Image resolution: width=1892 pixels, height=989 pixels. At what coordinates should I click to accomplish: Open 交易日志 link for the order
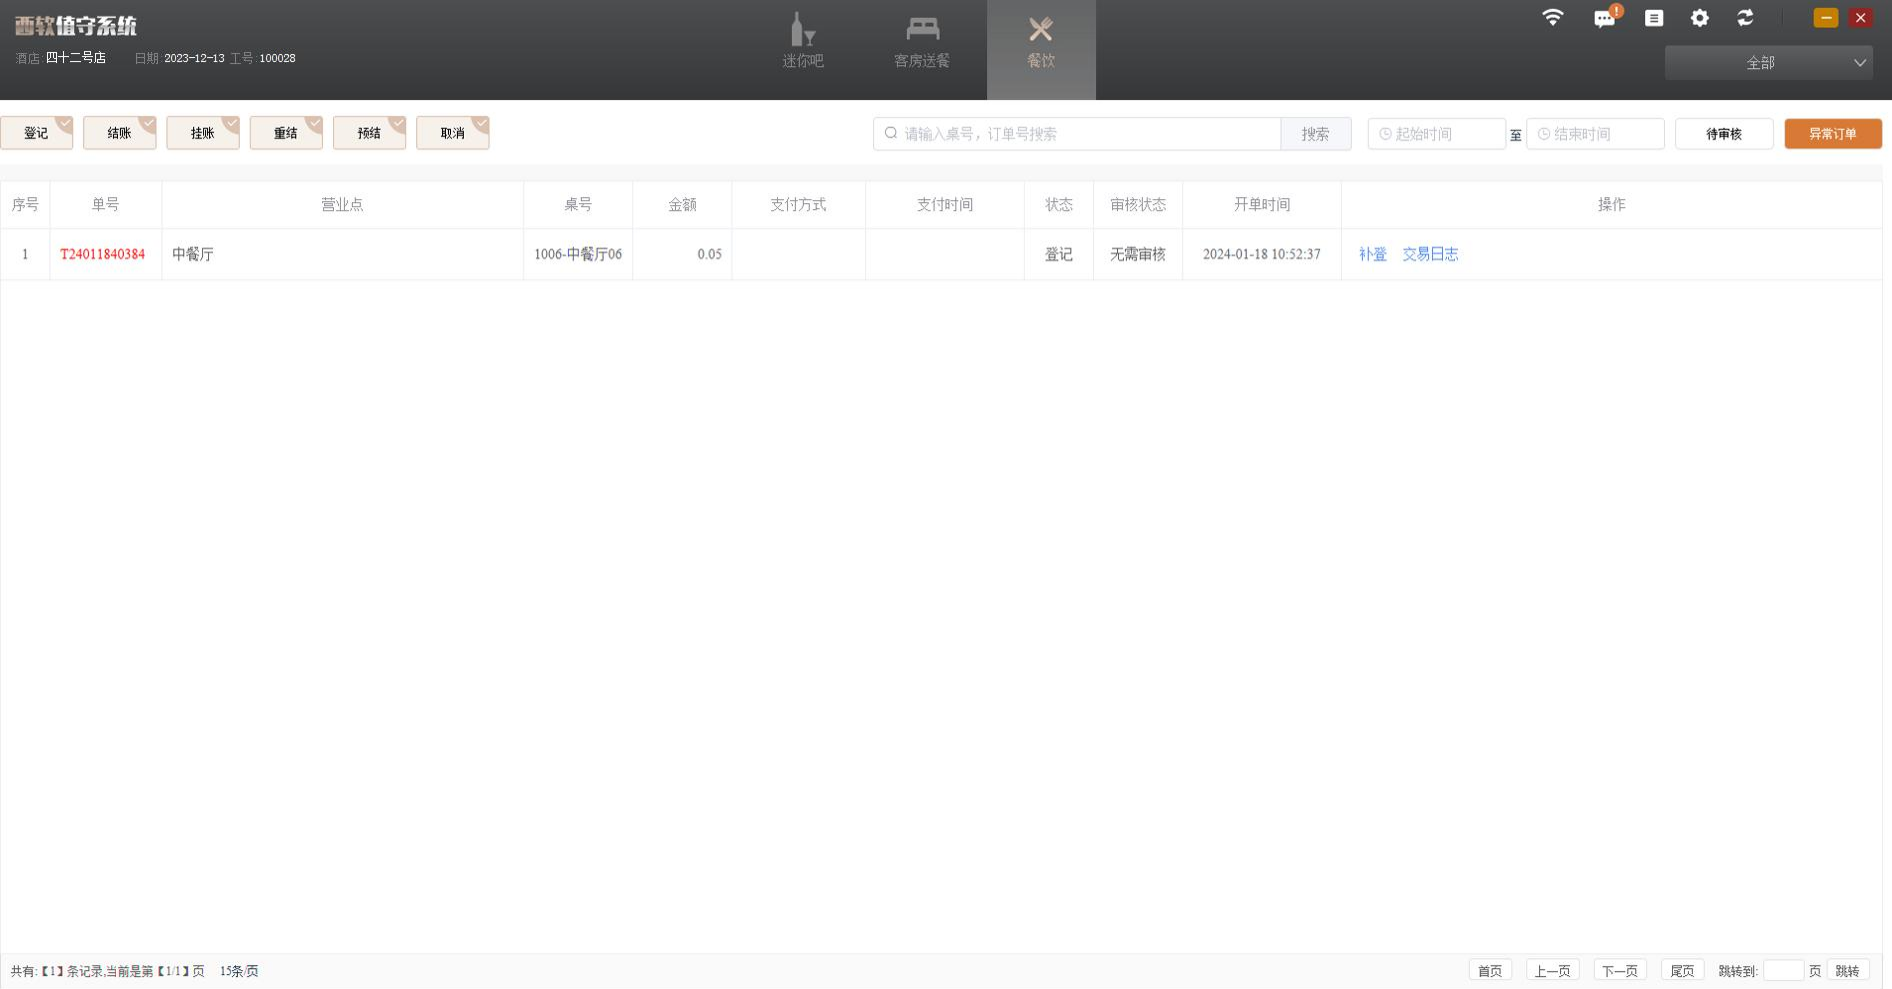point(1430,254)
